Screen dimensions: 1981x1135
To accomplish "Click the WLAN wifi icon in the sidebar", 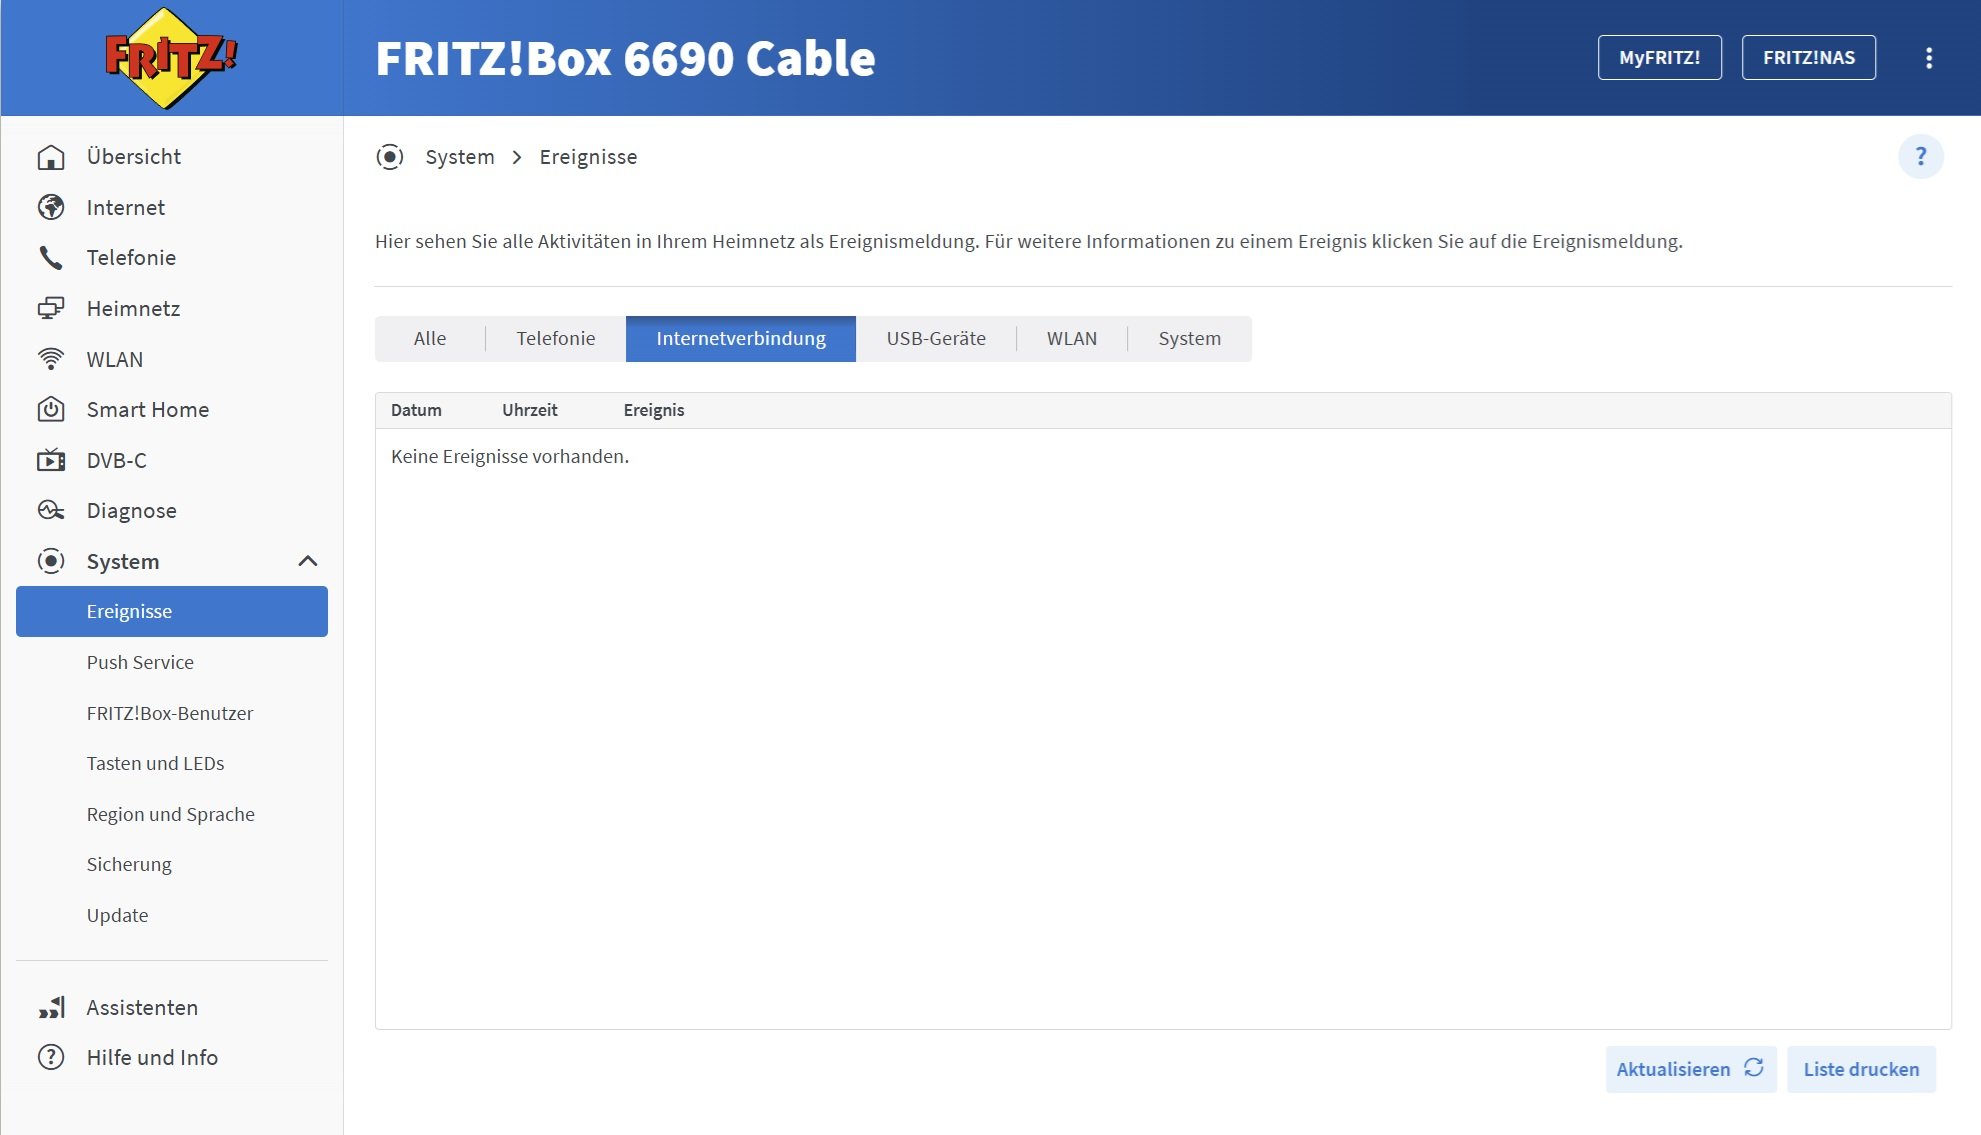I will tap(51, 359).
